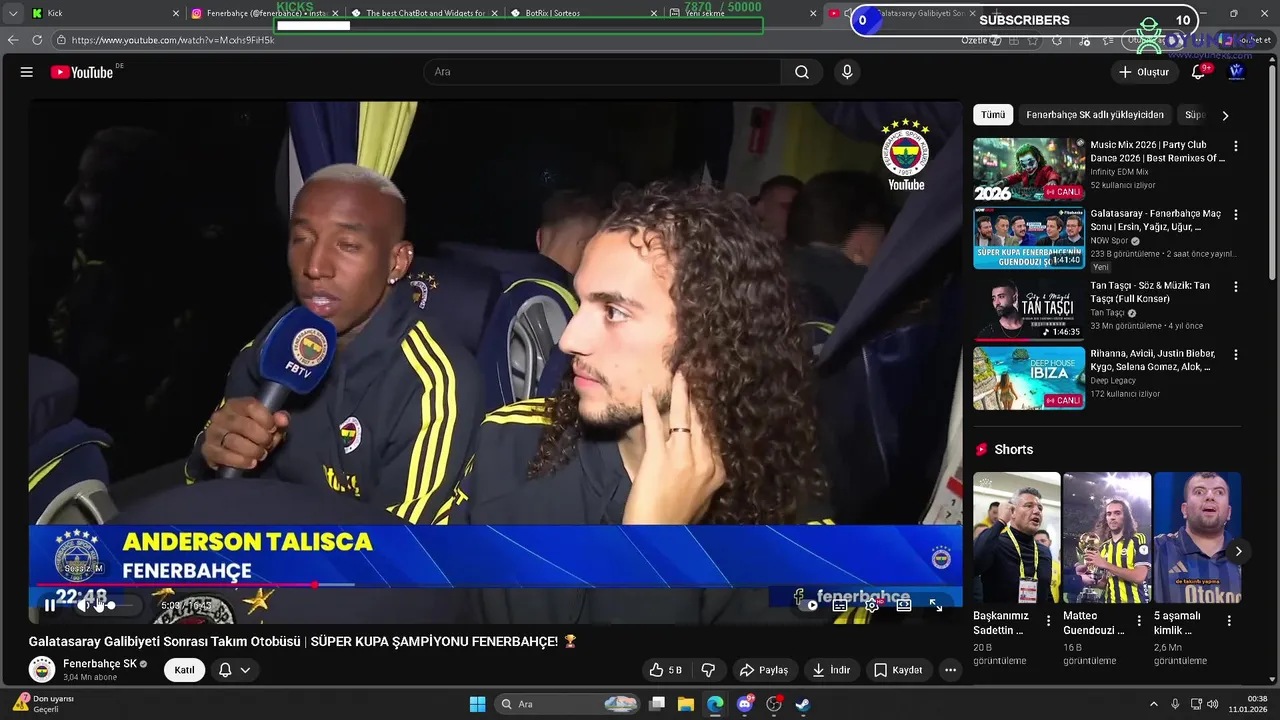Screen dimensions: 1280x720
Task: Select 'Fenerbahçe SK adlı yükleyiciden' chip
Action: (1095, 115)
